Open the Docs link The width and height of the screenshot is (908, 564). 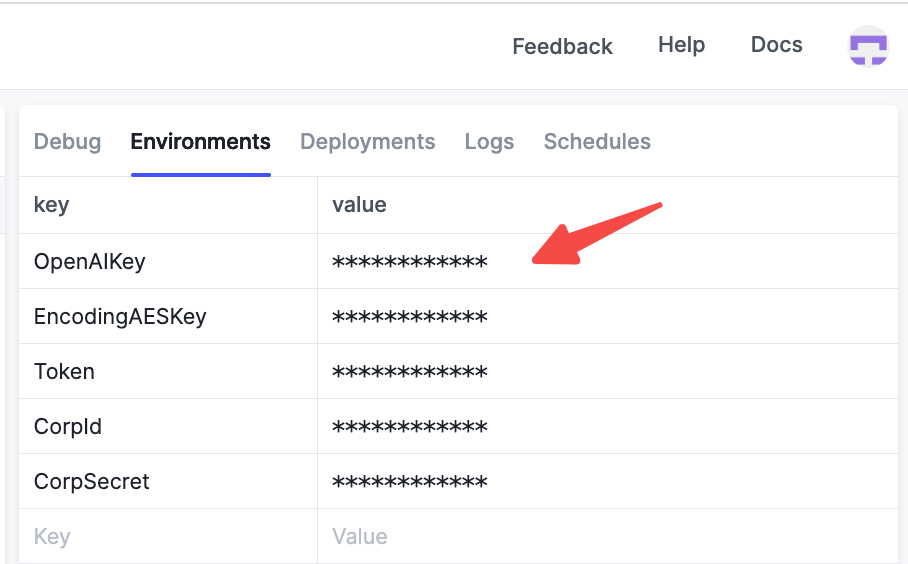777,45
